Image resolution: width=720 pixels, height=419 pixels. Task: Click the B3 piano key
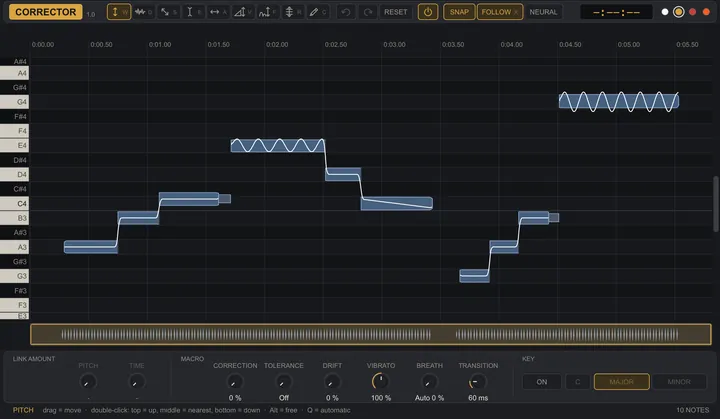click(x=14, y=218)
